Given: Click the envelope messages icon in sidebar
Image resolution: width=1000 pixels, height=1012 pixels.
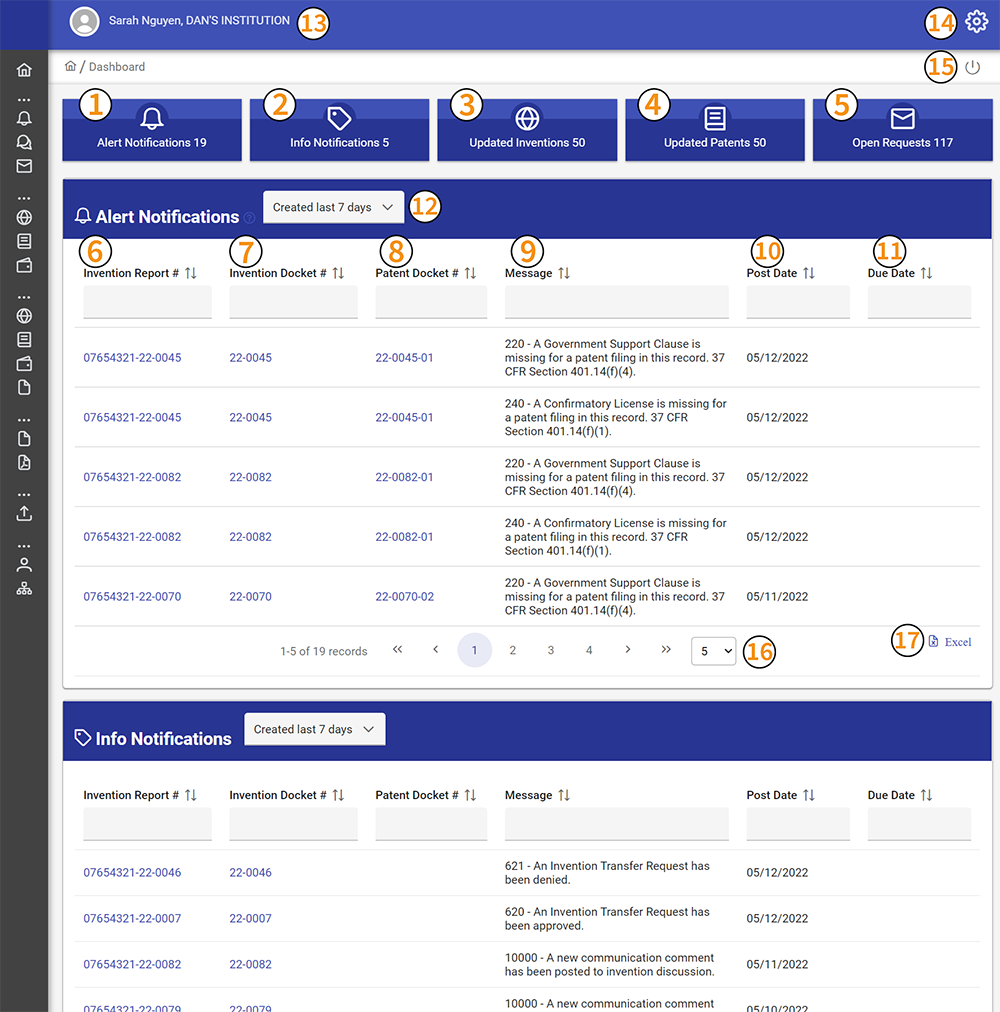Looking at the screenshot, I should pos(24,166).
